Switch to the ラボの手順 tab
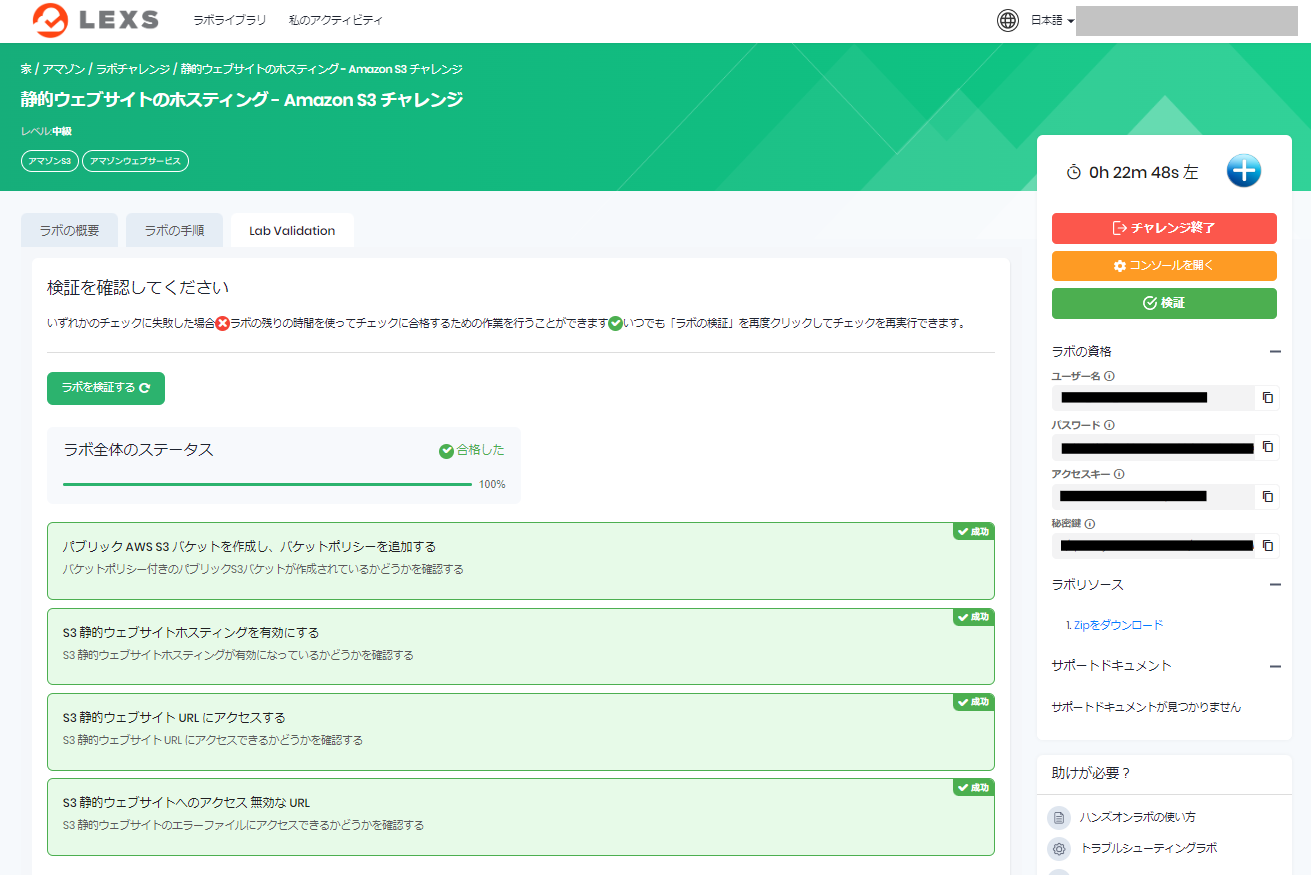The width and height of the screenshot is (1311, 875). pyautogui.click(x=174, y=230)
